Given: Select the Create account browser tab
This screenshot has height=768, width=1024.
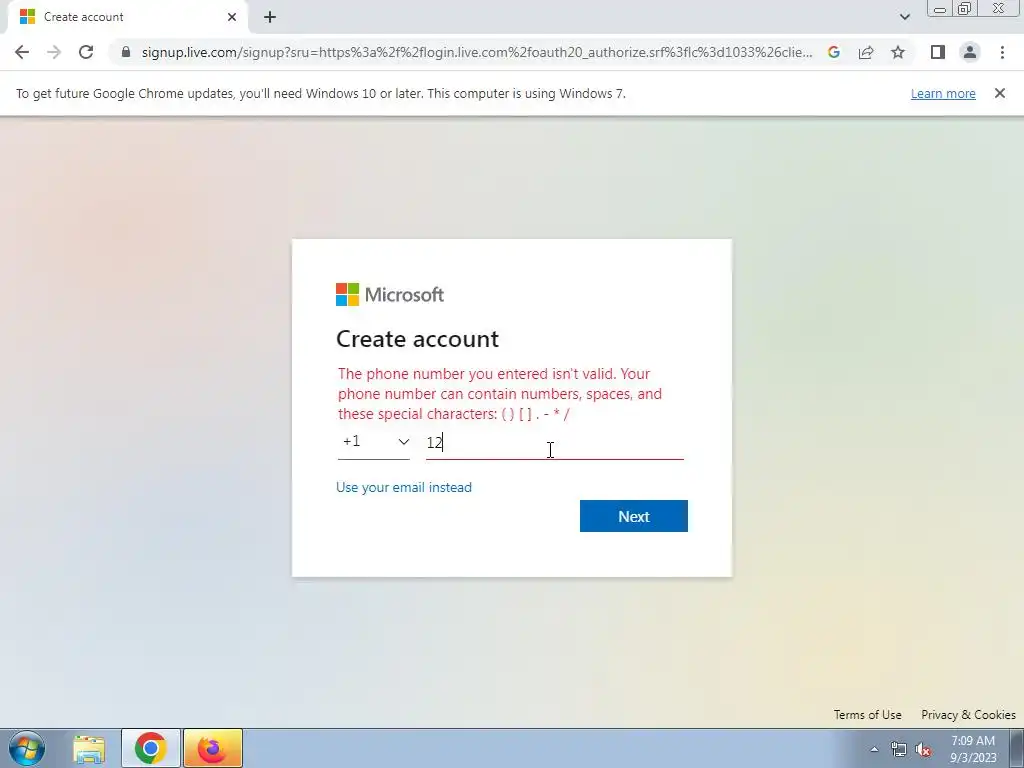Looking at the screenshot, I should point(128,17).
